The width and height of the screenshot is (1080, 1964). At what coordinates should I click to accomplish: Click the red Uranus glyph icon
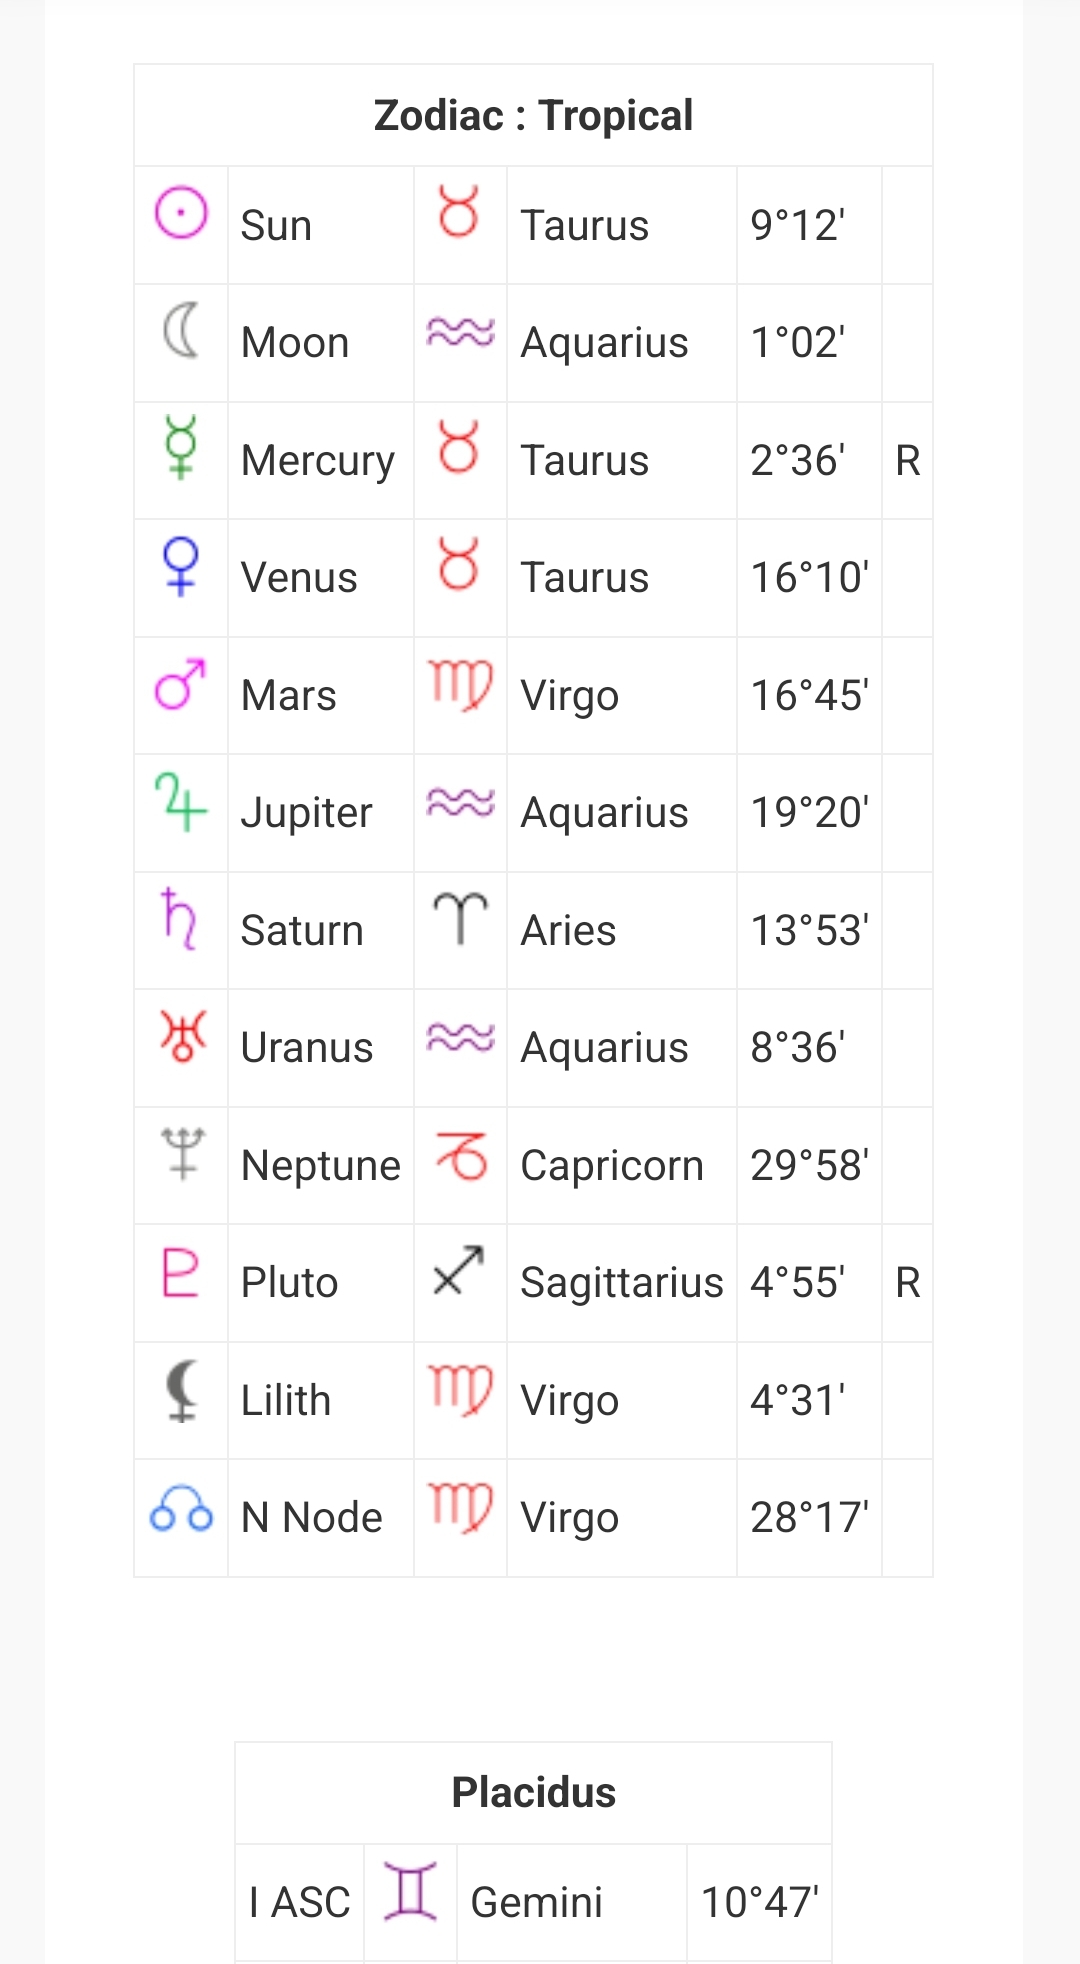tap(182, 1036)
